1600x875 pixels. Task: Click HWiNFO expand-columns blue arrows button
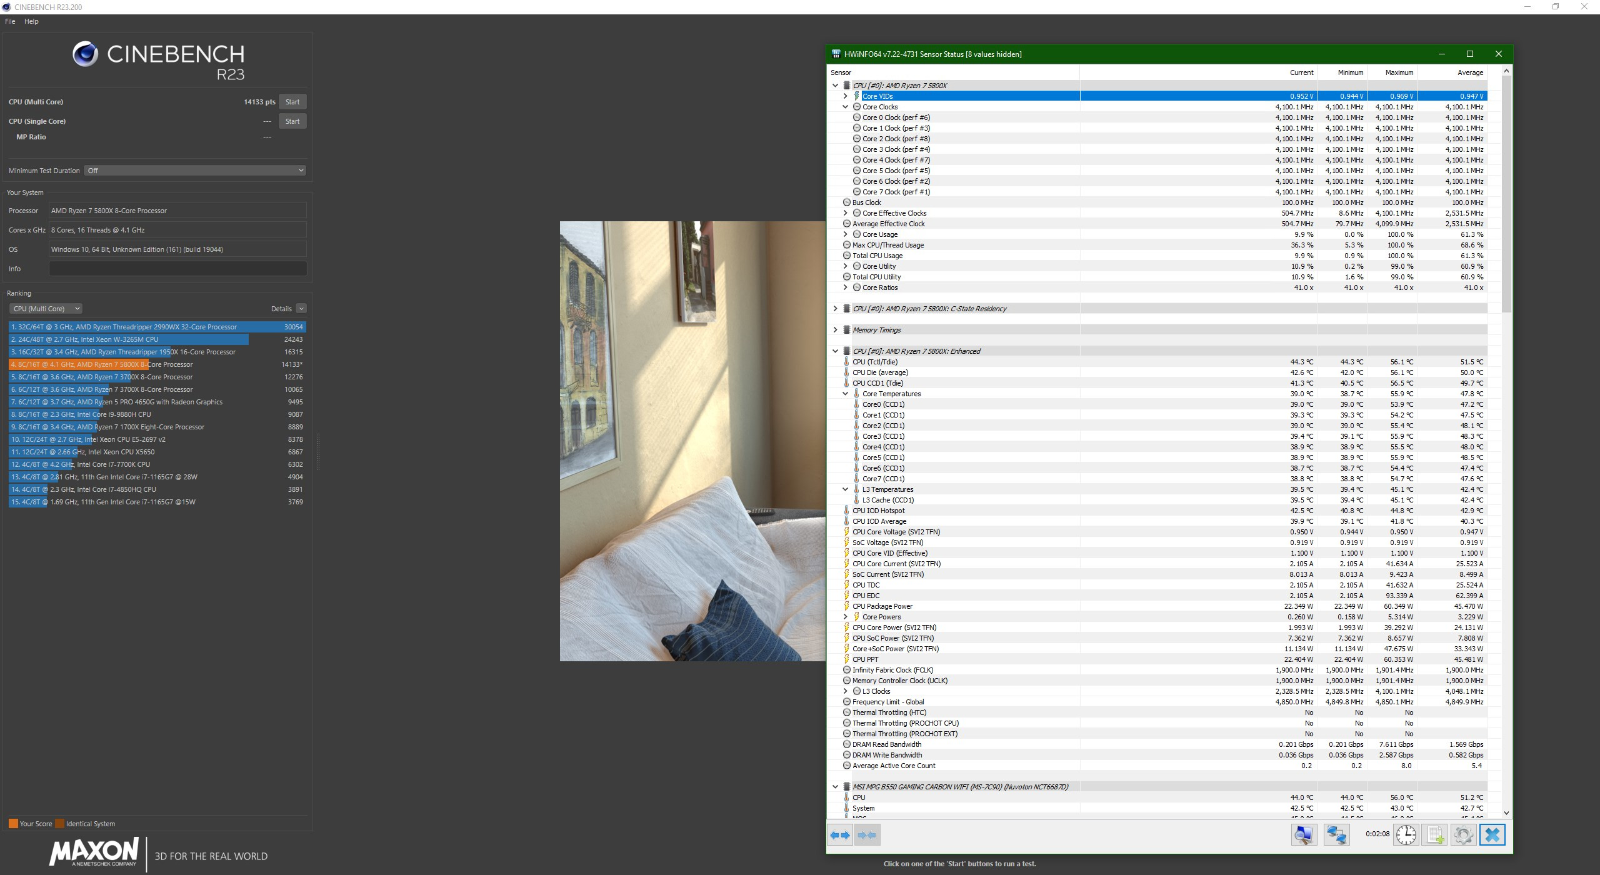(840, 835)
